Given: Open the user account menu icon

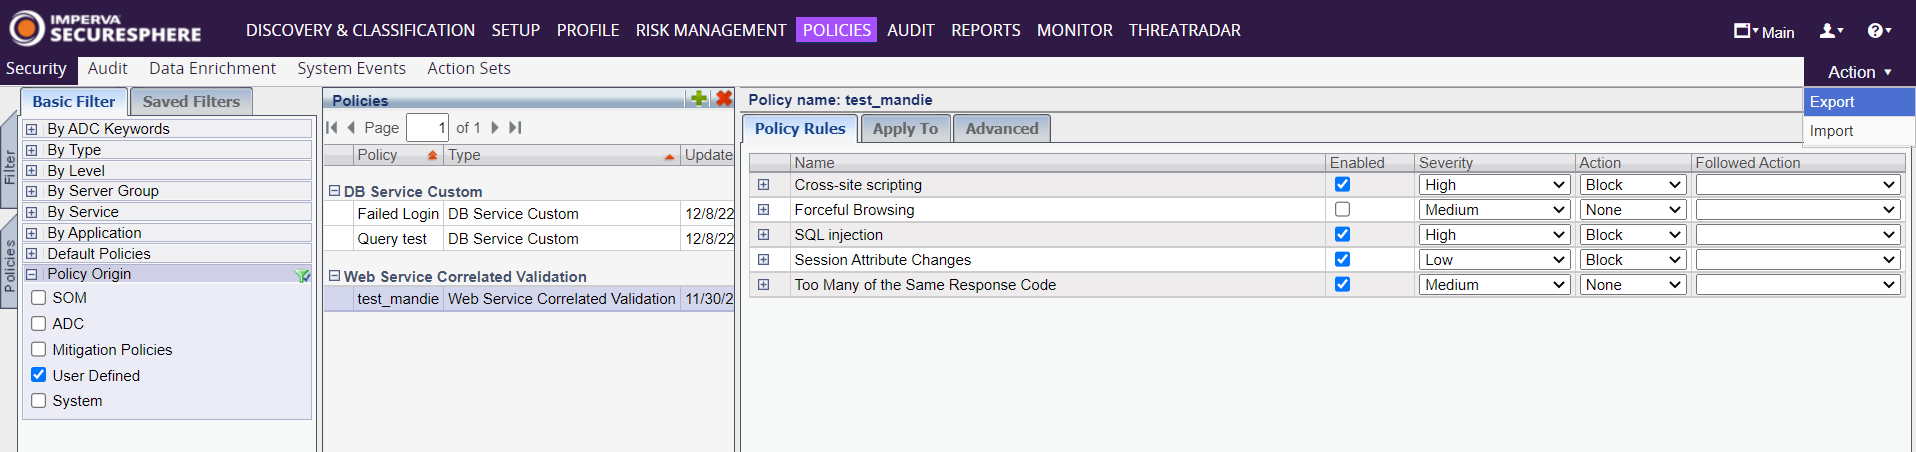Looking at the screenshot, I should 1830,31.
